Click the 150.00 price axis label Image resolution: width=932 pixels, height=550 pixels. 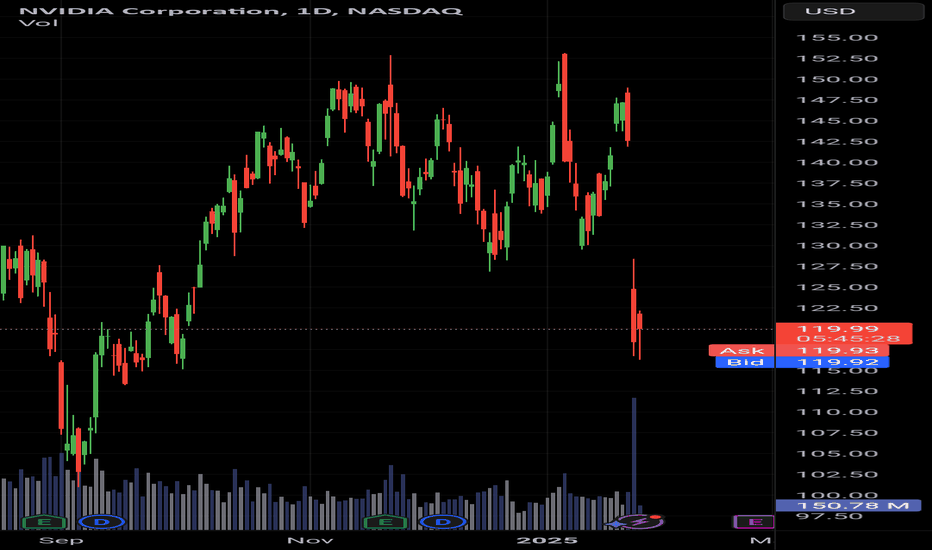pos(837,80)
